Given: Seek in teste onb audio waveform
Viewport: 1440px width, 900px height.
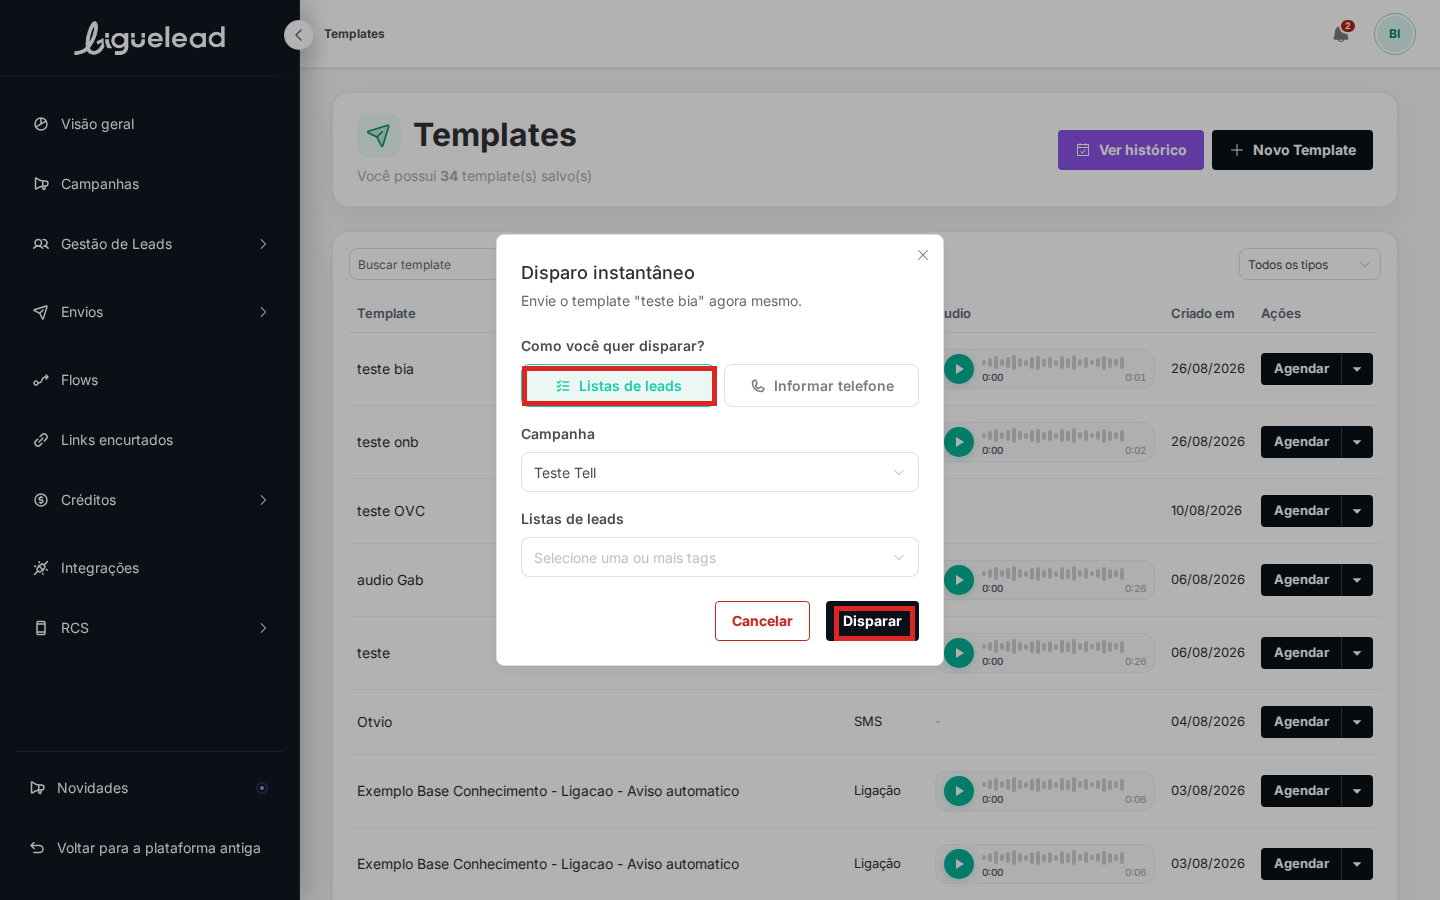Looking at the screenshot, I should coord(1053,436).
